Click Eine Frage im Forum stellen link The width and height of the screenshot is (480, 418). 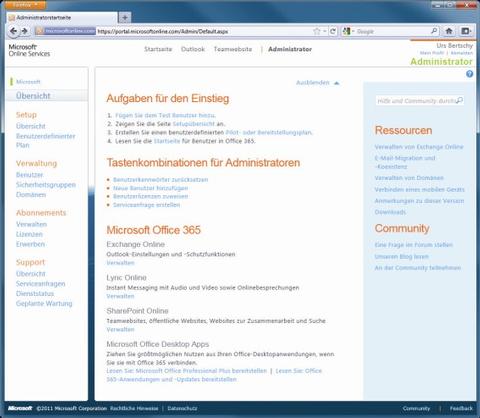pyautogui.click(x=414, y=245)
